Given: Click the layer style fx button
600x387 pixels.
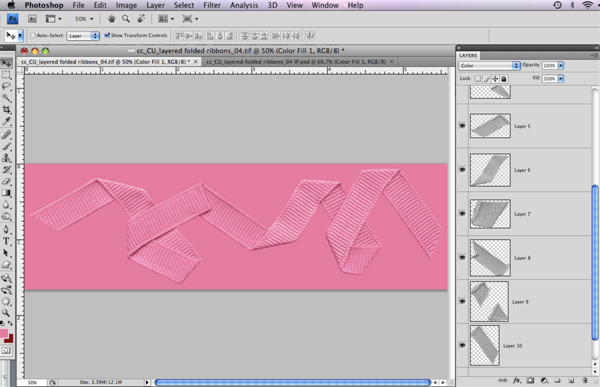Looking at the screenshot, I should coord(517,380).
